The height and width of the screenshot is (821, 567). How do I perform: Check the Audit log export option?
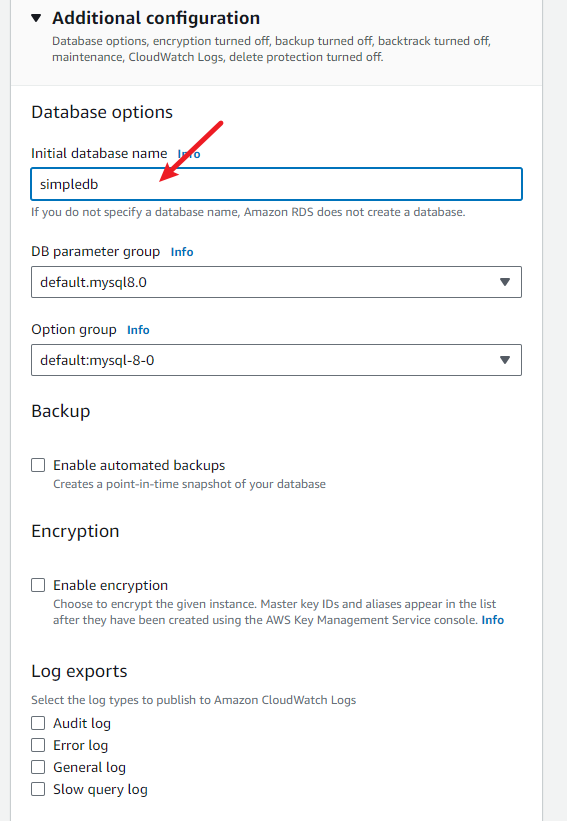[x=38, y=723]
